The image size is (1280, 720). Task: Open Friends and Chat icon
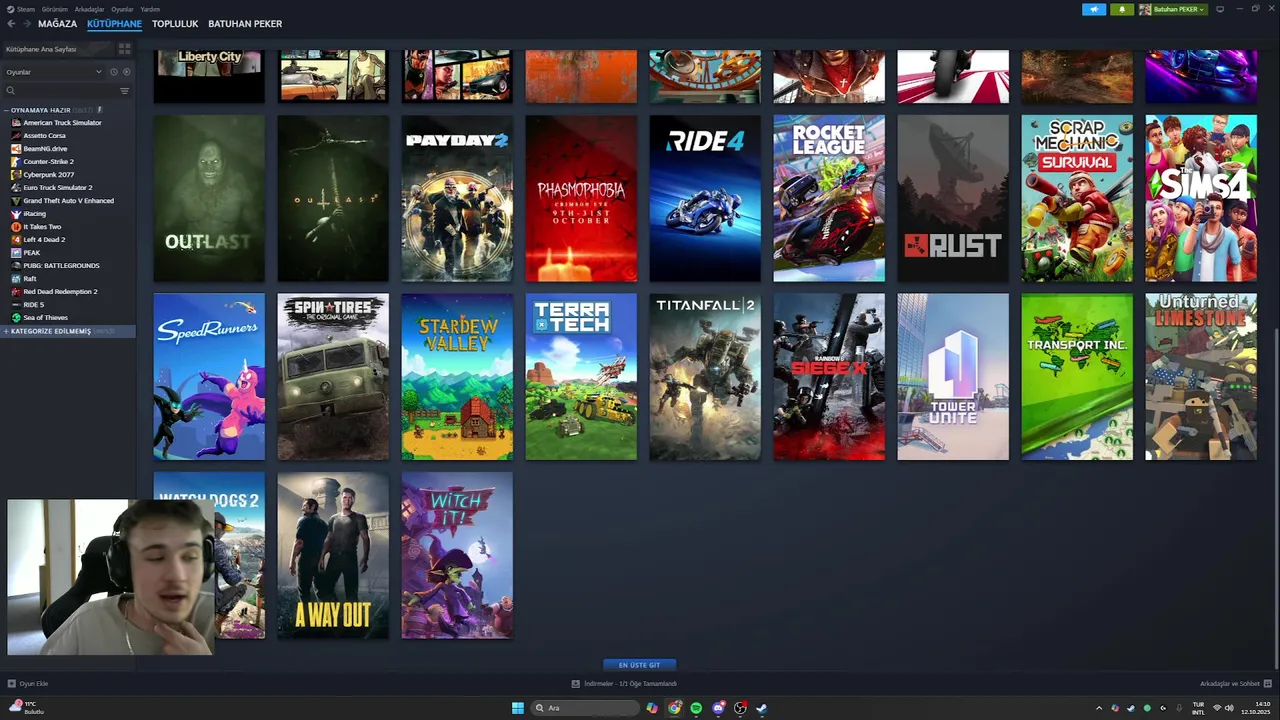pos(1268,684)
